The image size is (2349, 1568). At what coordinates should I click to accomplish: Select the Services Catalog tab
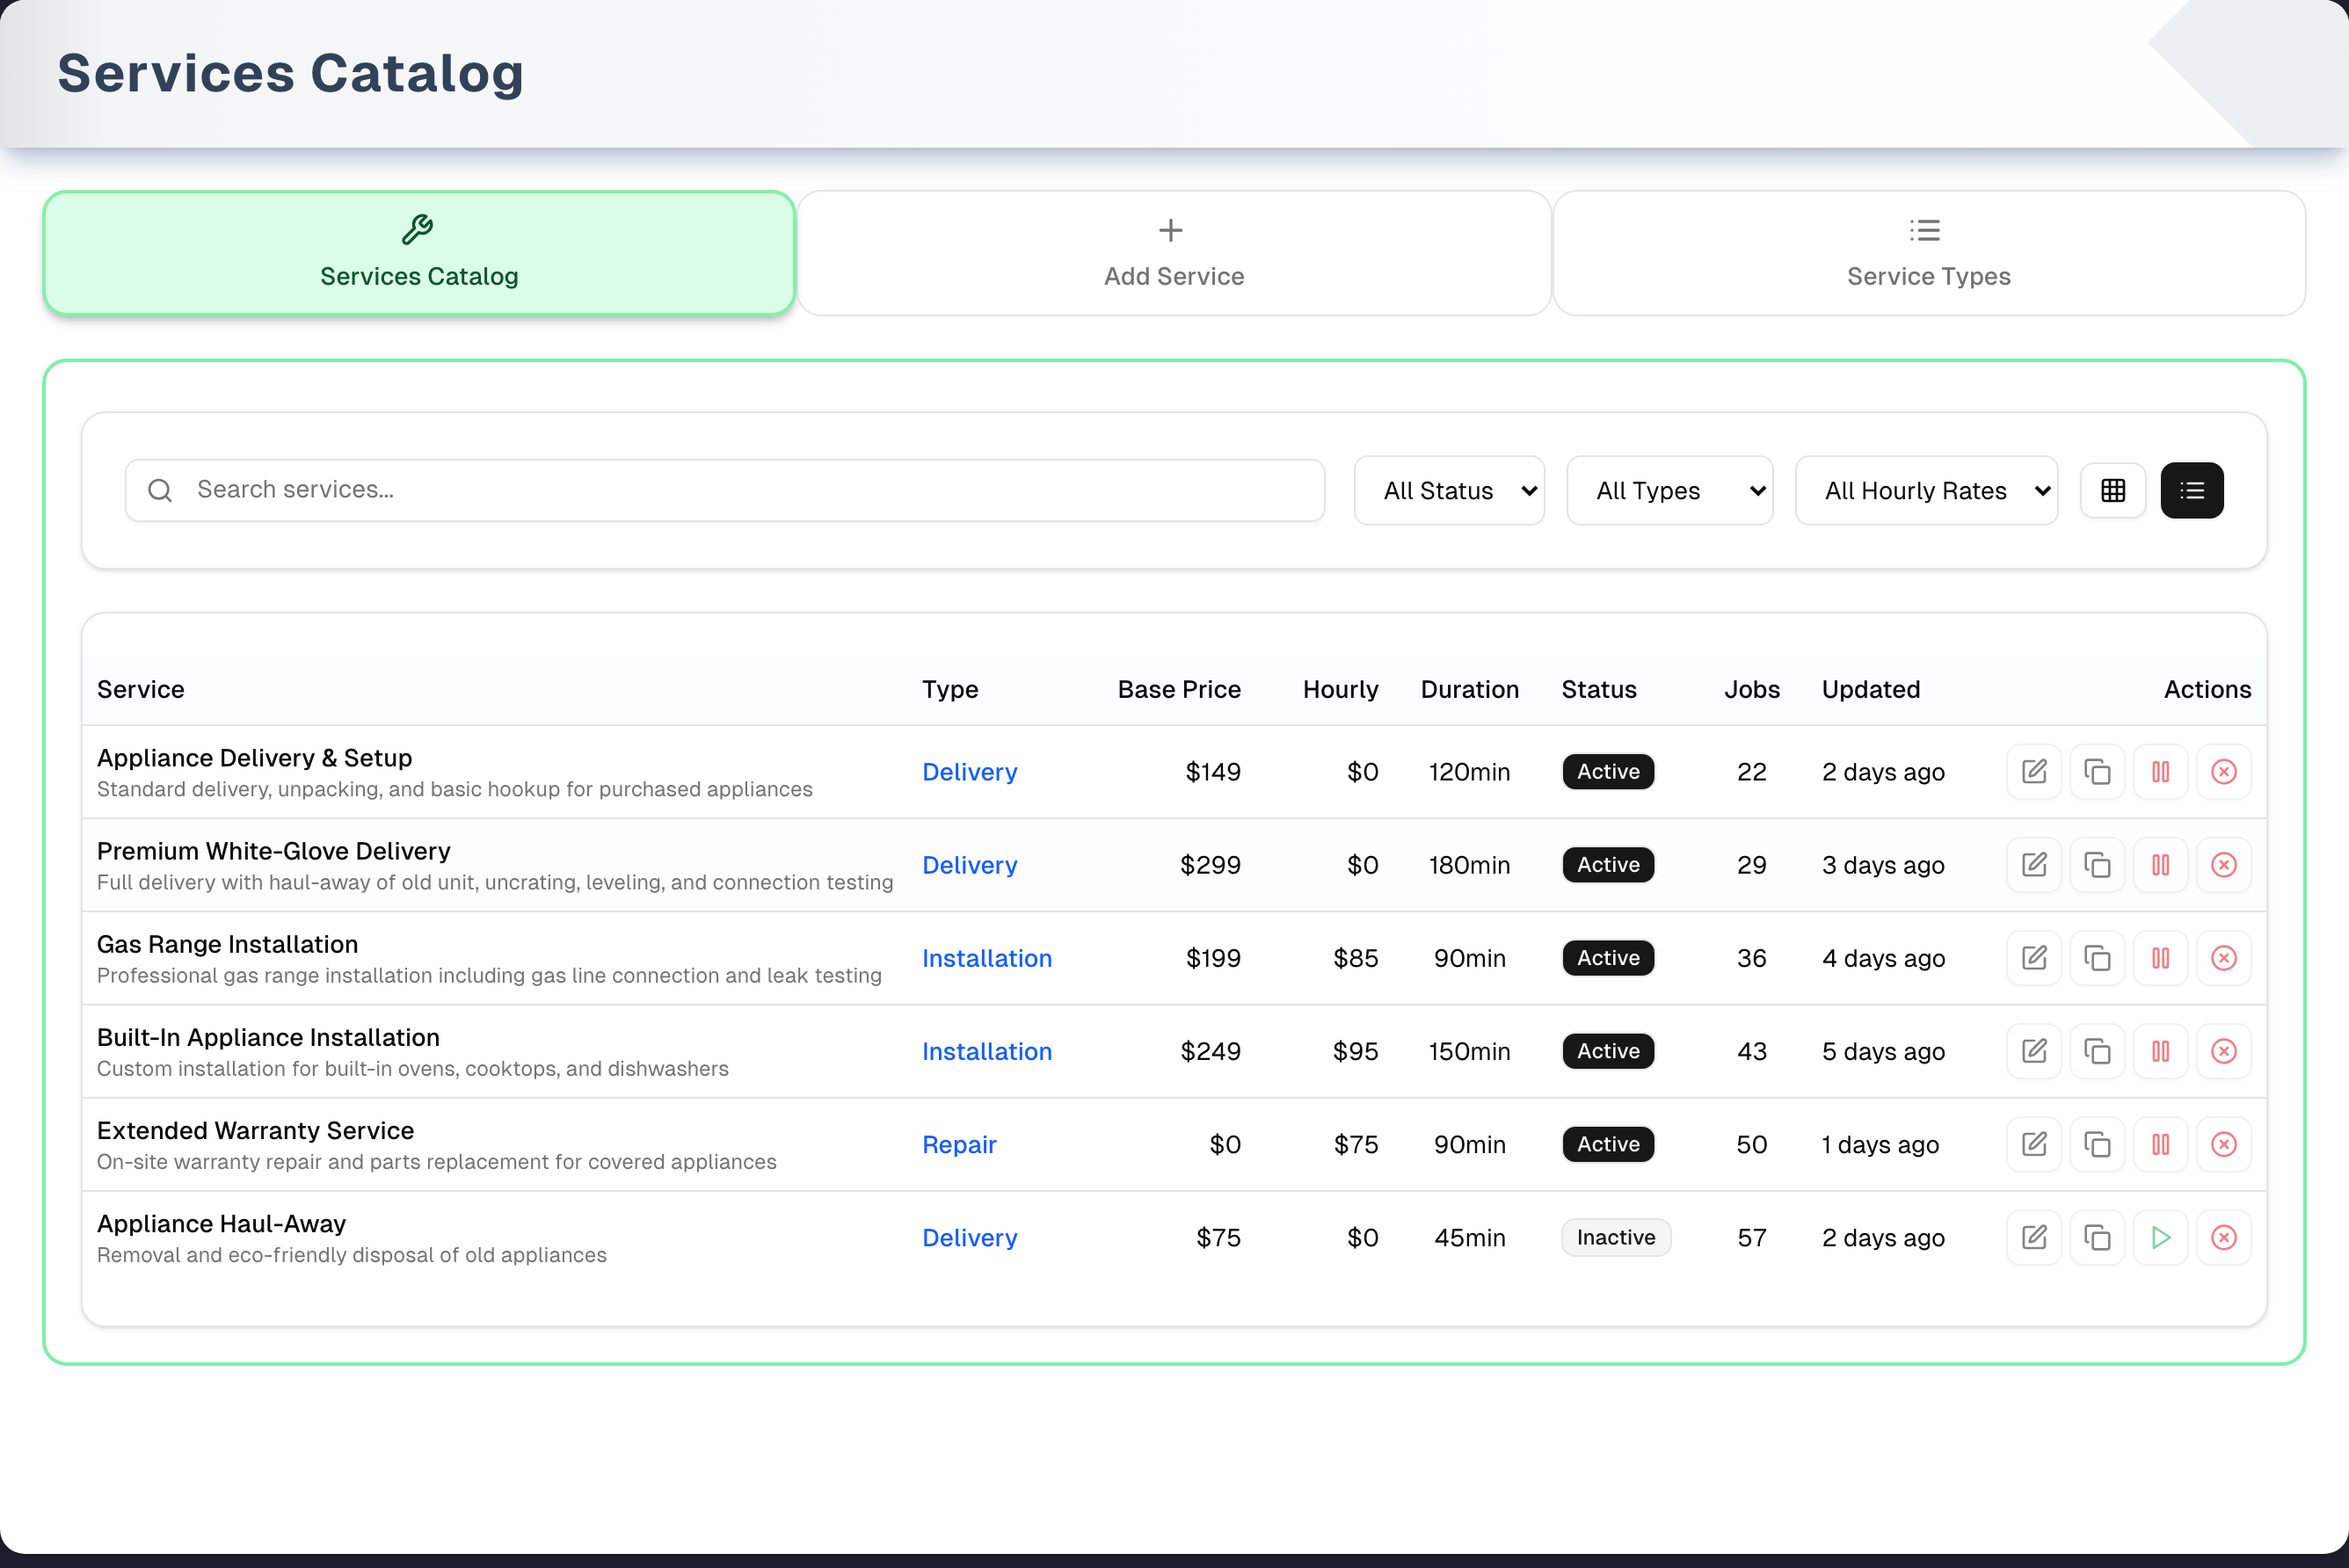click(x=419, y=253)
